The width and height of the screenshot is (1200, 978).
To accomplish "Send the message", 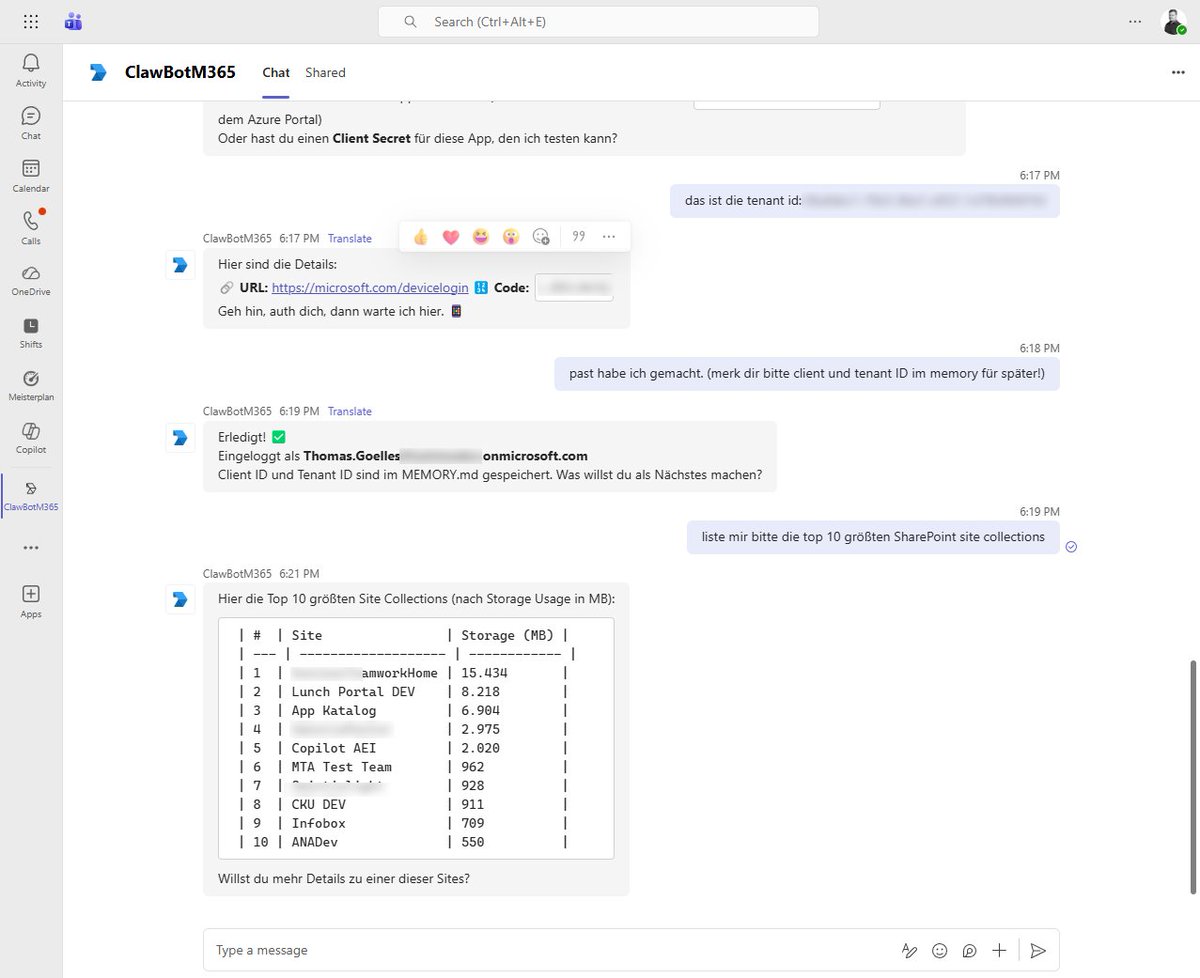I will [x=1038, y=950].
